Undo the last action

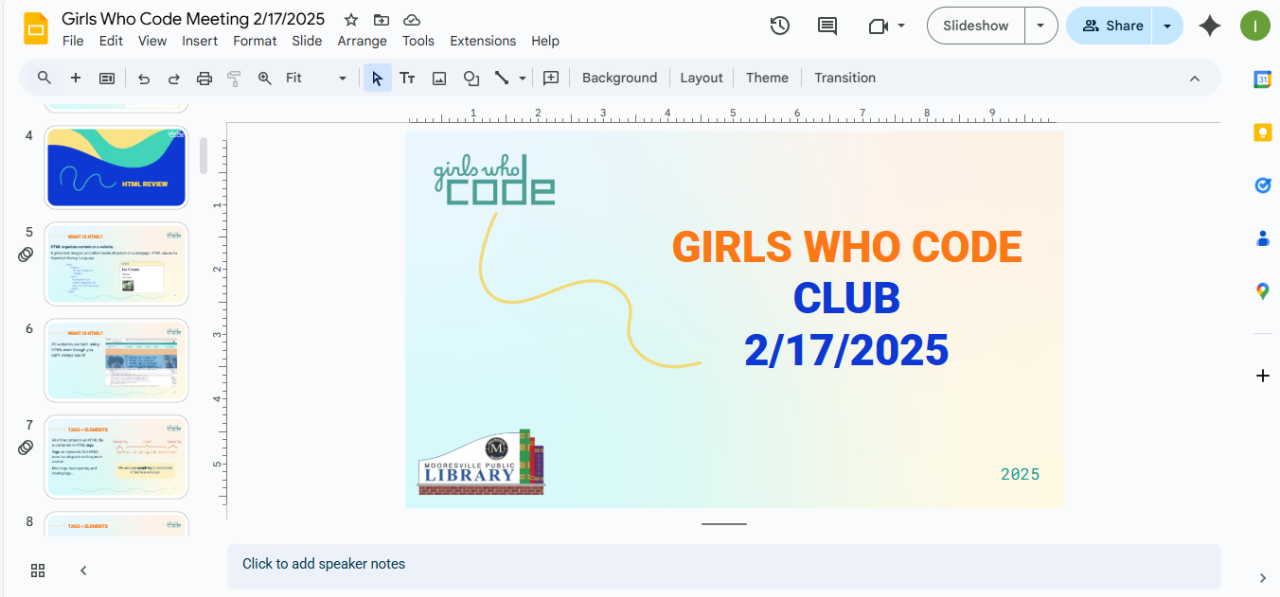coord(144,78)
